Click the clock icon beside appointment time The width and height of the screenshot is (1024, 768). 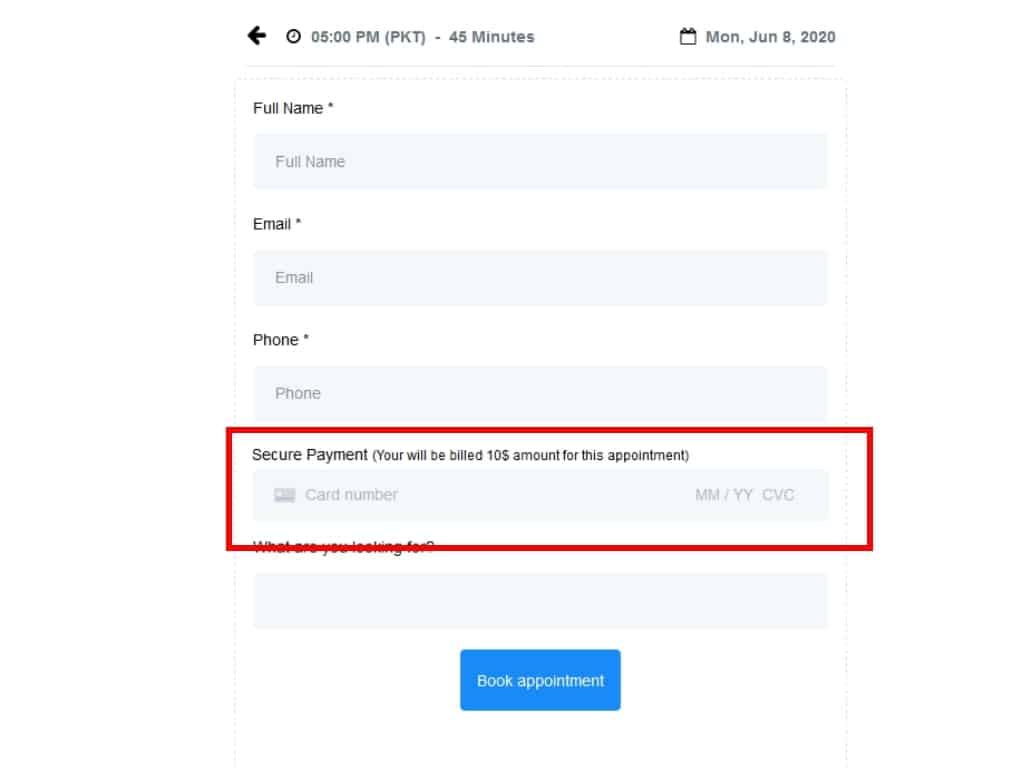293,37
